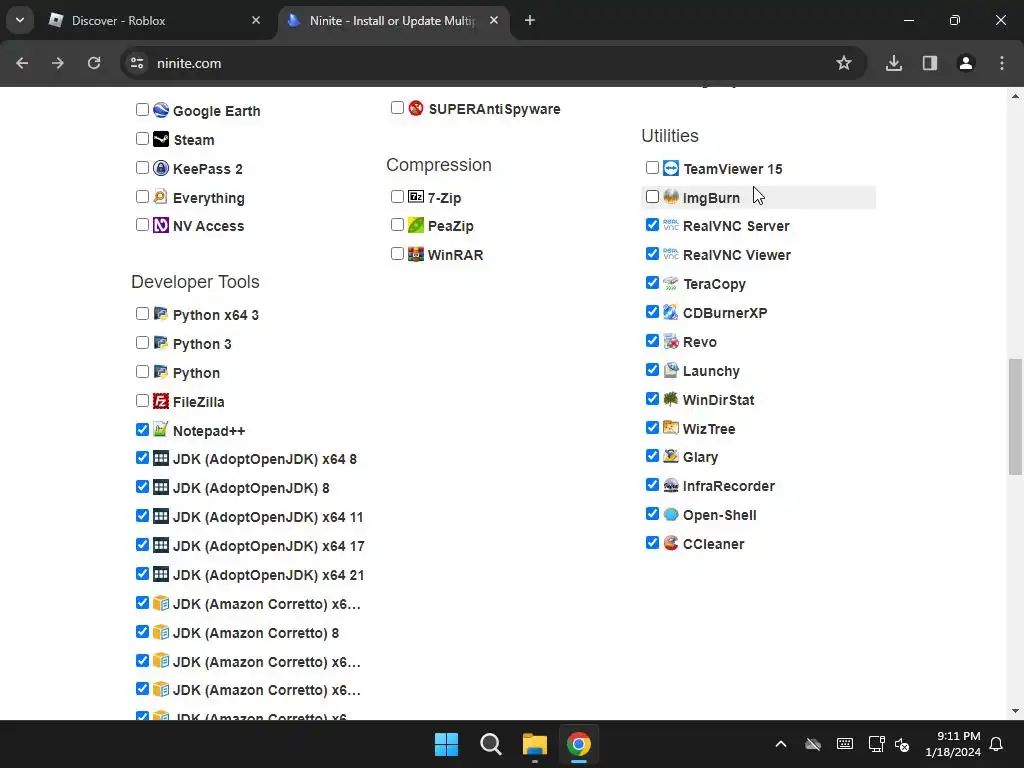The height and width of the screenshot is (768, 1024).
Task: Check the WinRAR checkbox
Action: point(397,253)
